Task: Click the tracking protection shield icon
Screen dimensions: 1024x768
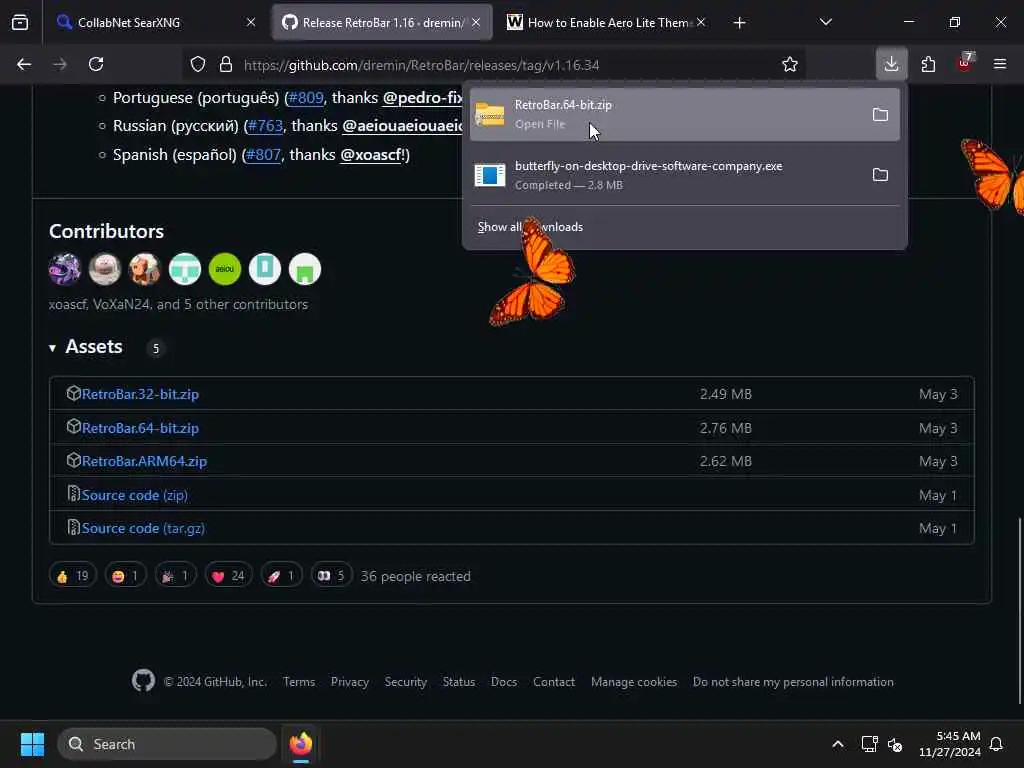Action: click(x=198, y=64)
